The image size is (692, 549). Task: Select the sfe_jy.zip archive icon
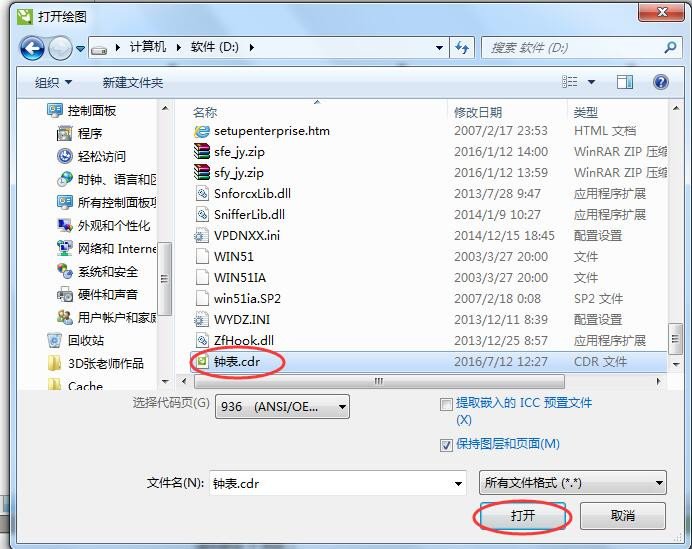(202, 151)
